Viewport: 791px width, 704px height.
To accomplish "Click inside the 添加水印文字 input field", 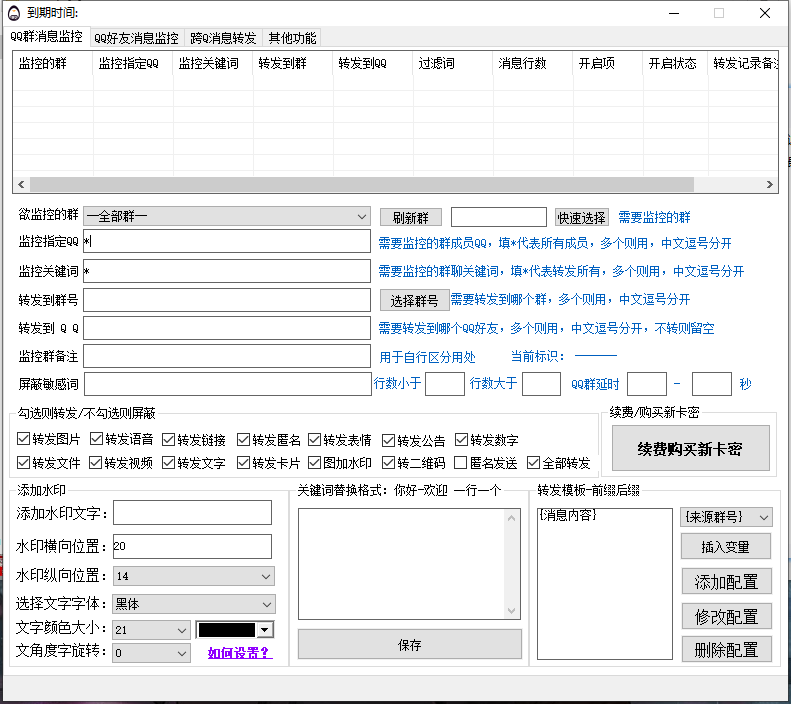I will coord(192,513).
